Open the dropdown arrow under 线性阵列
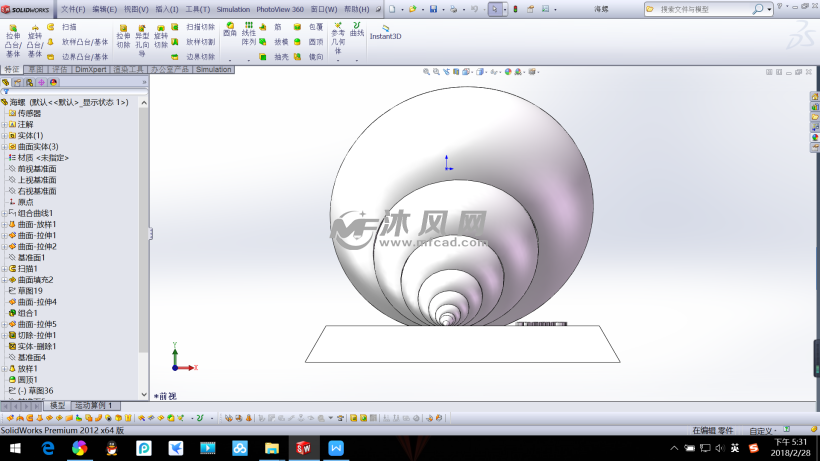The height and width of the screenshot is (461, 820). tap(248, 60)
